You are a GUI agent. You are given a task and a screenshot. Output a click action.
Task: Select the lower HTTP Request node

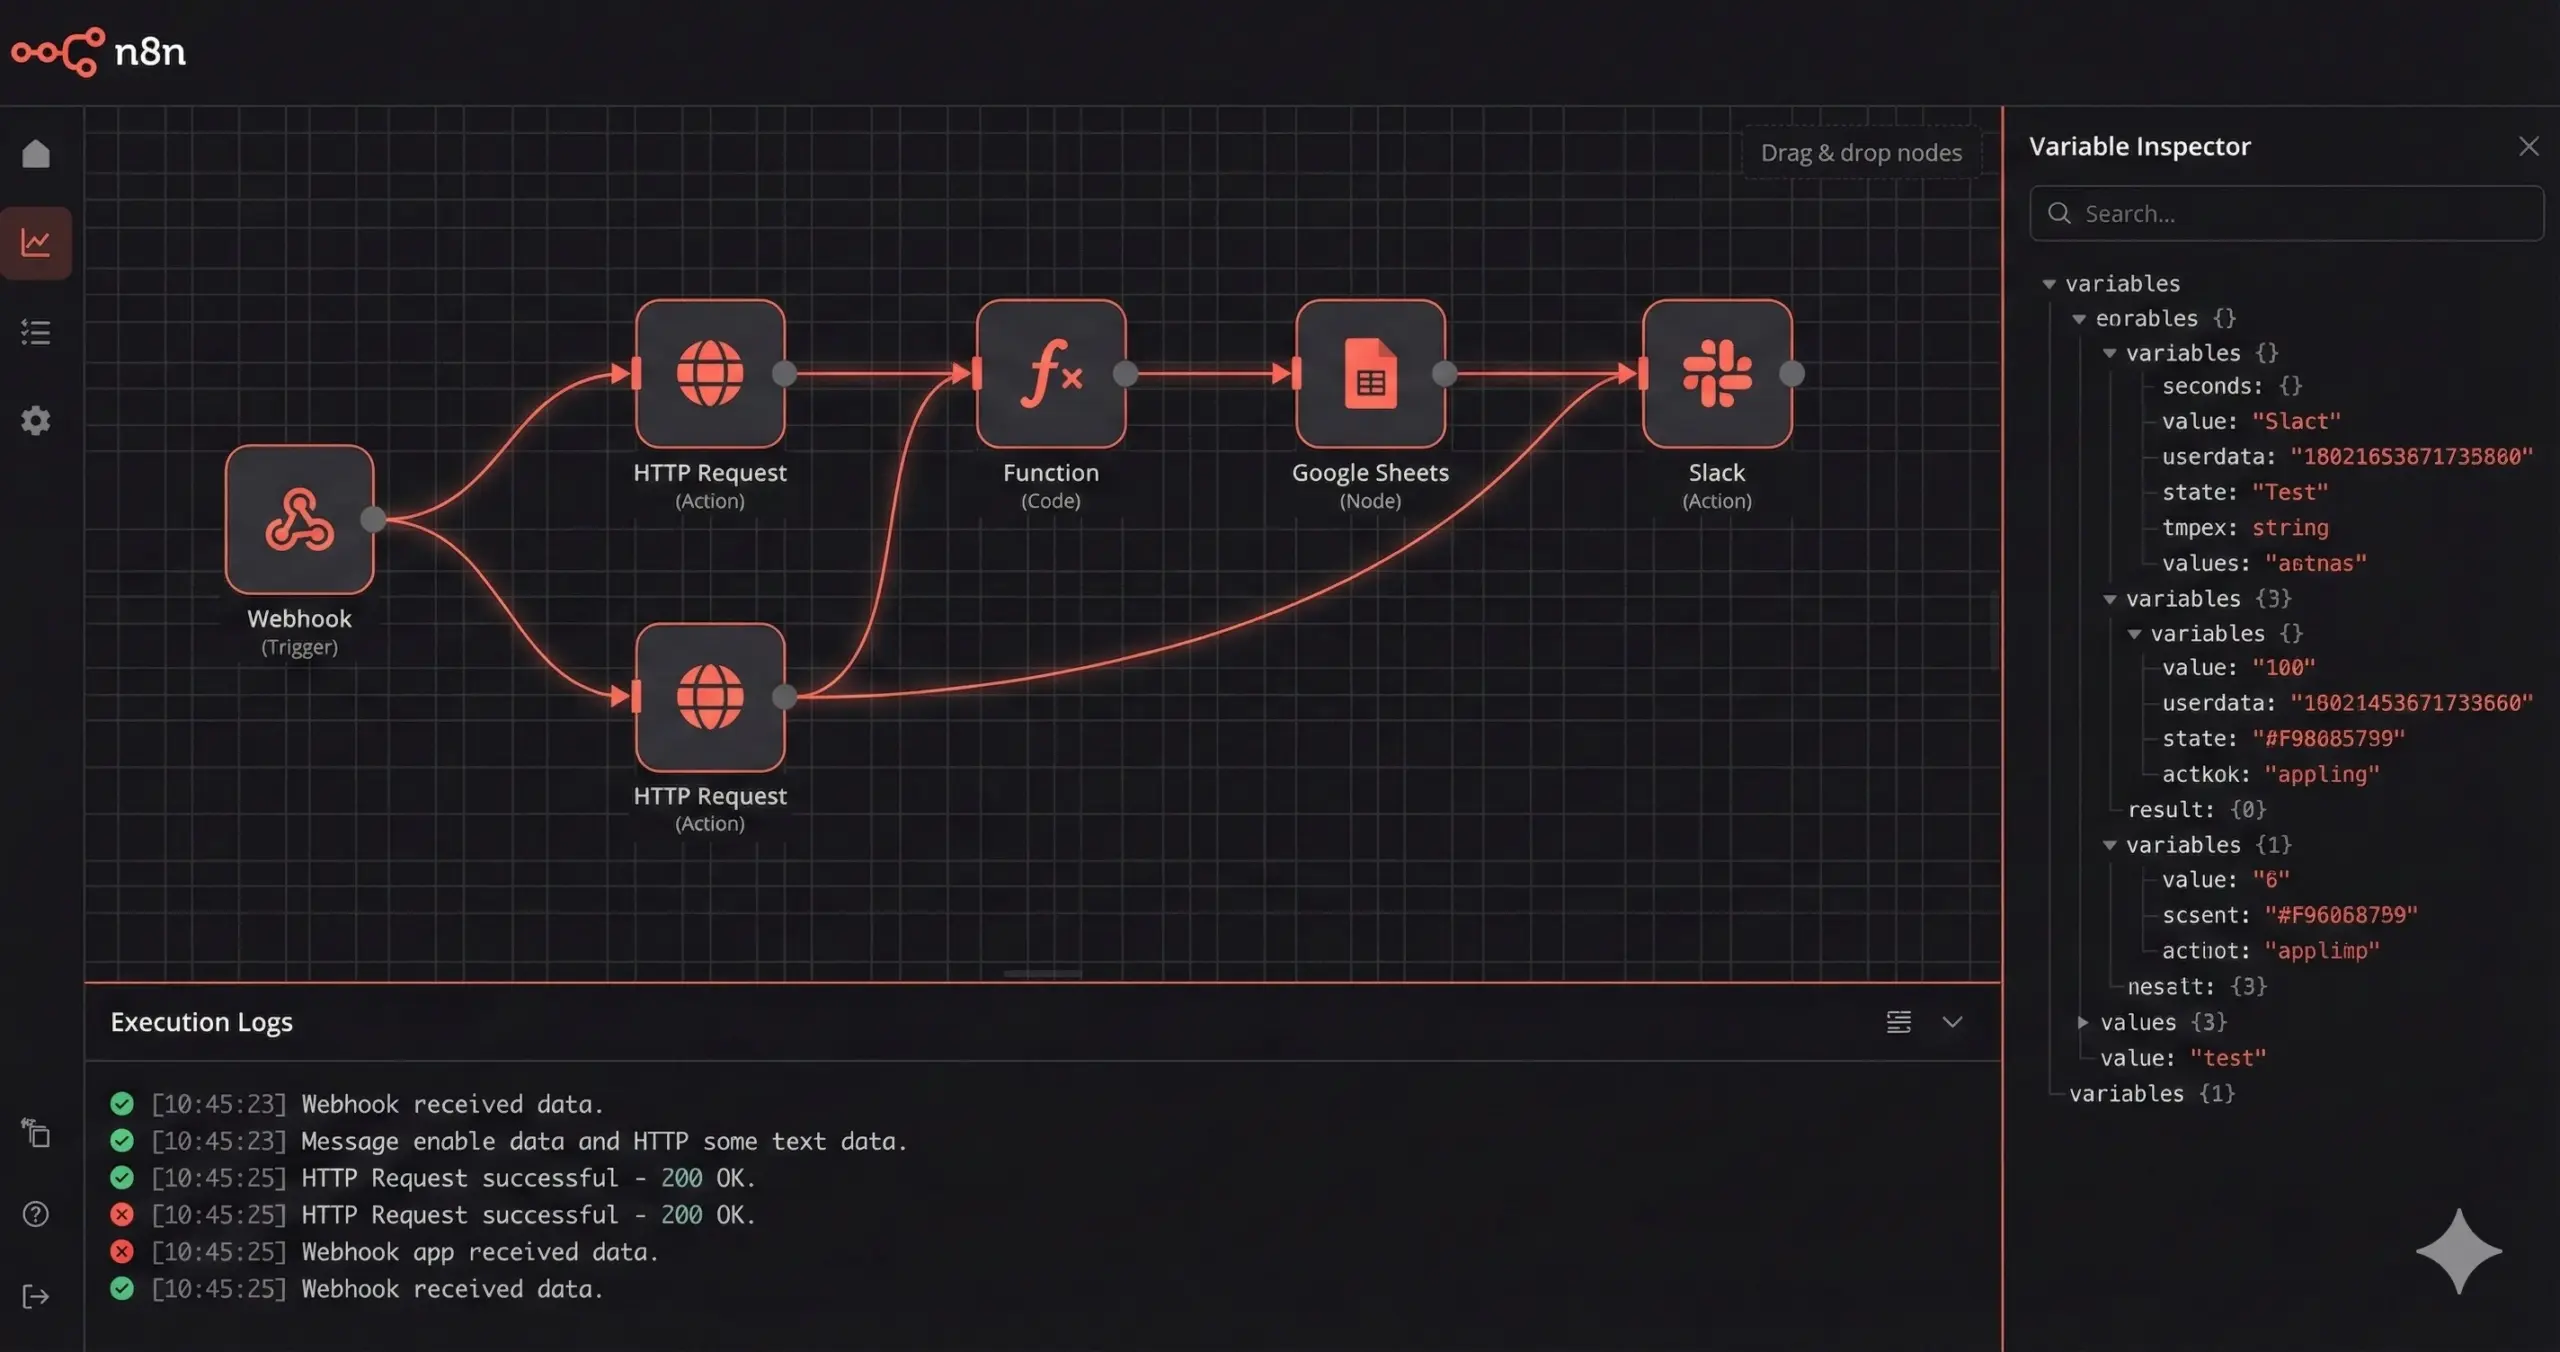[709, 697]
